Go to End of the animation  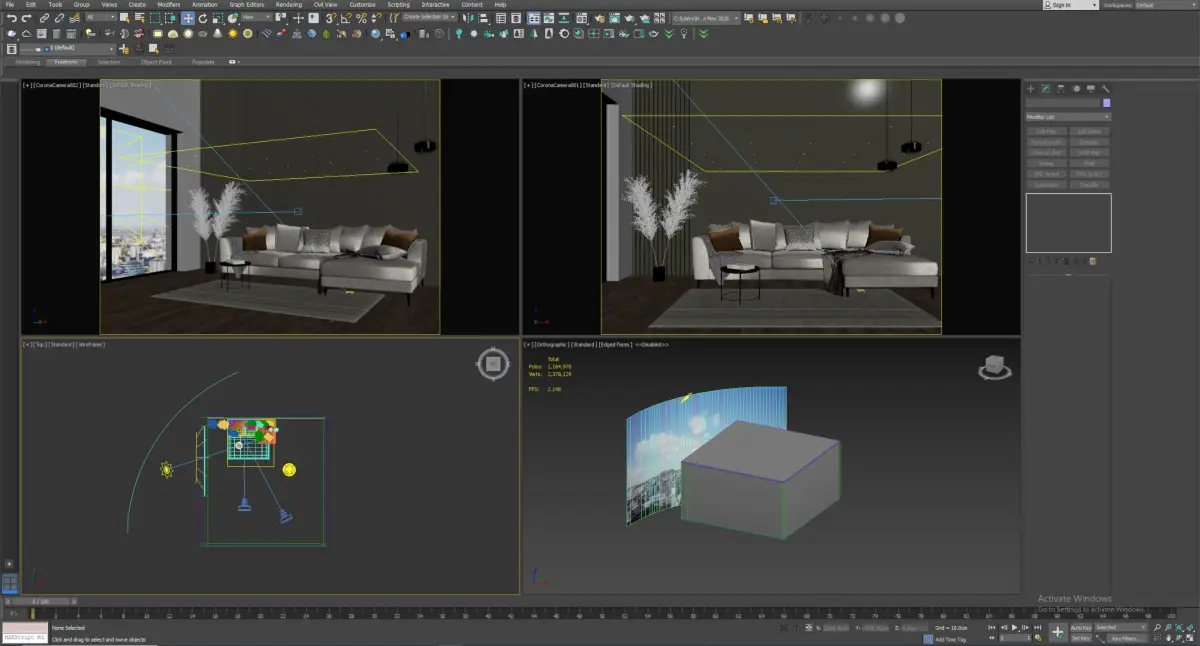coord(1037,627)
